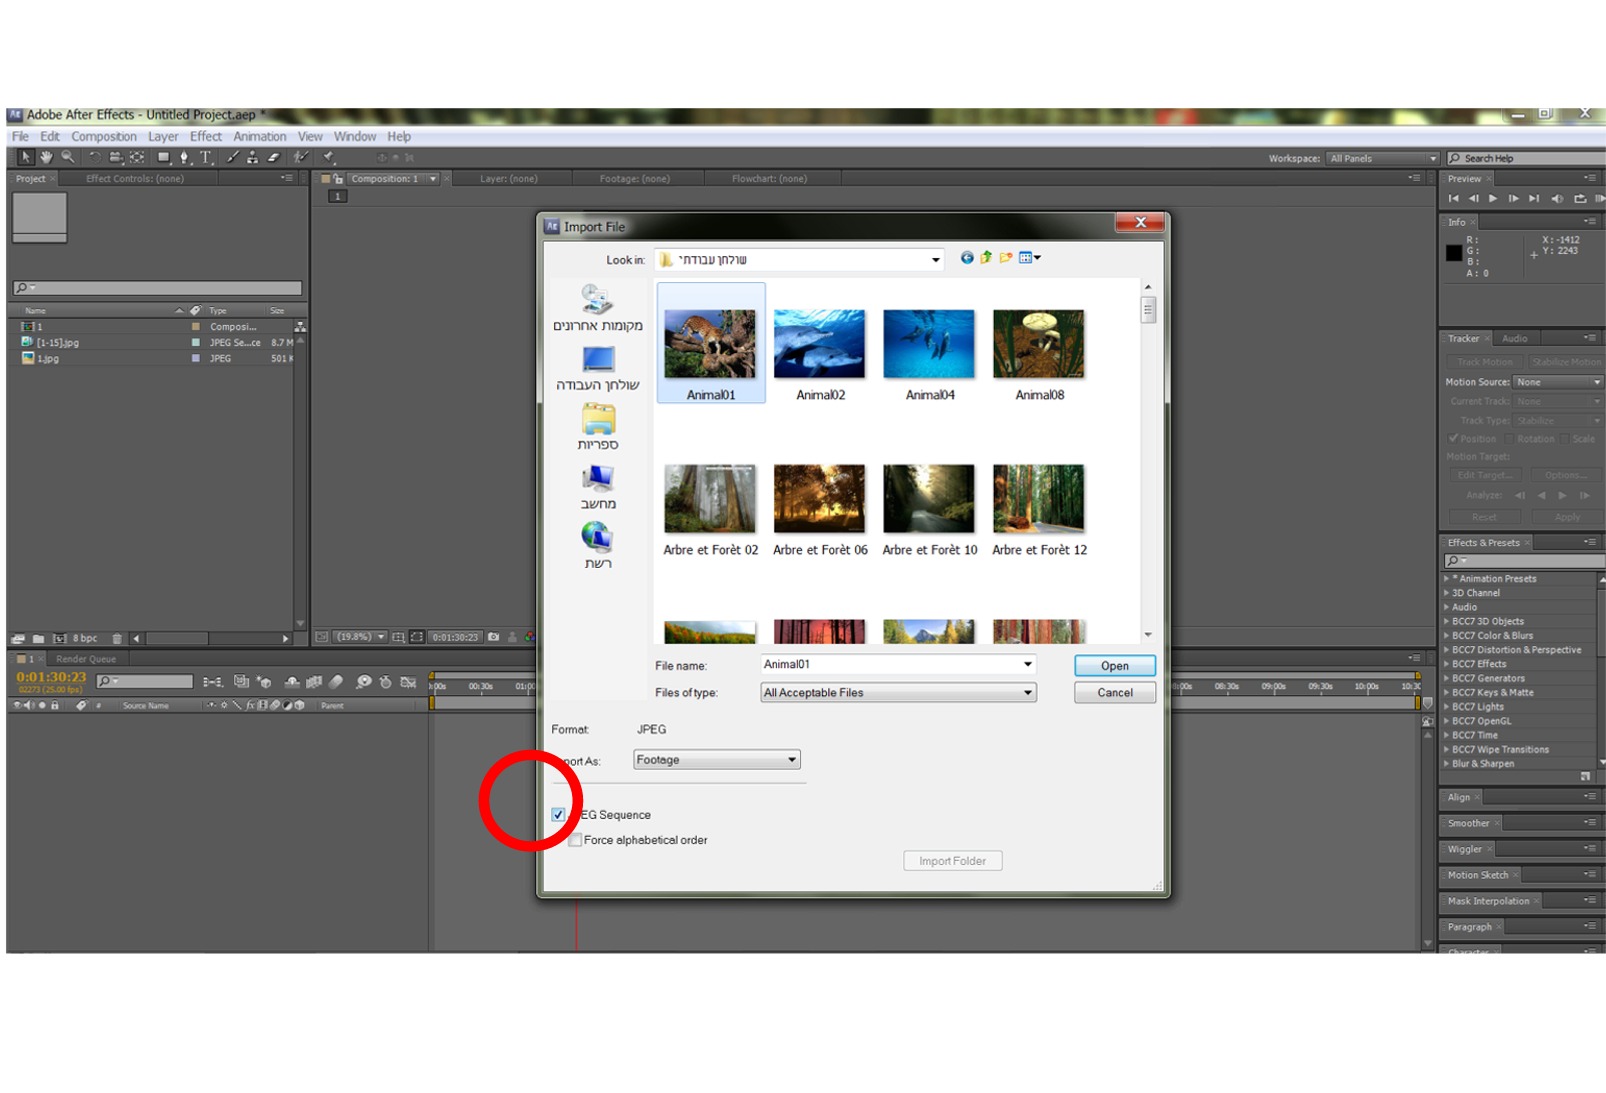Toggle frame blending enable switch in timeline

click(x=313, y=682)
